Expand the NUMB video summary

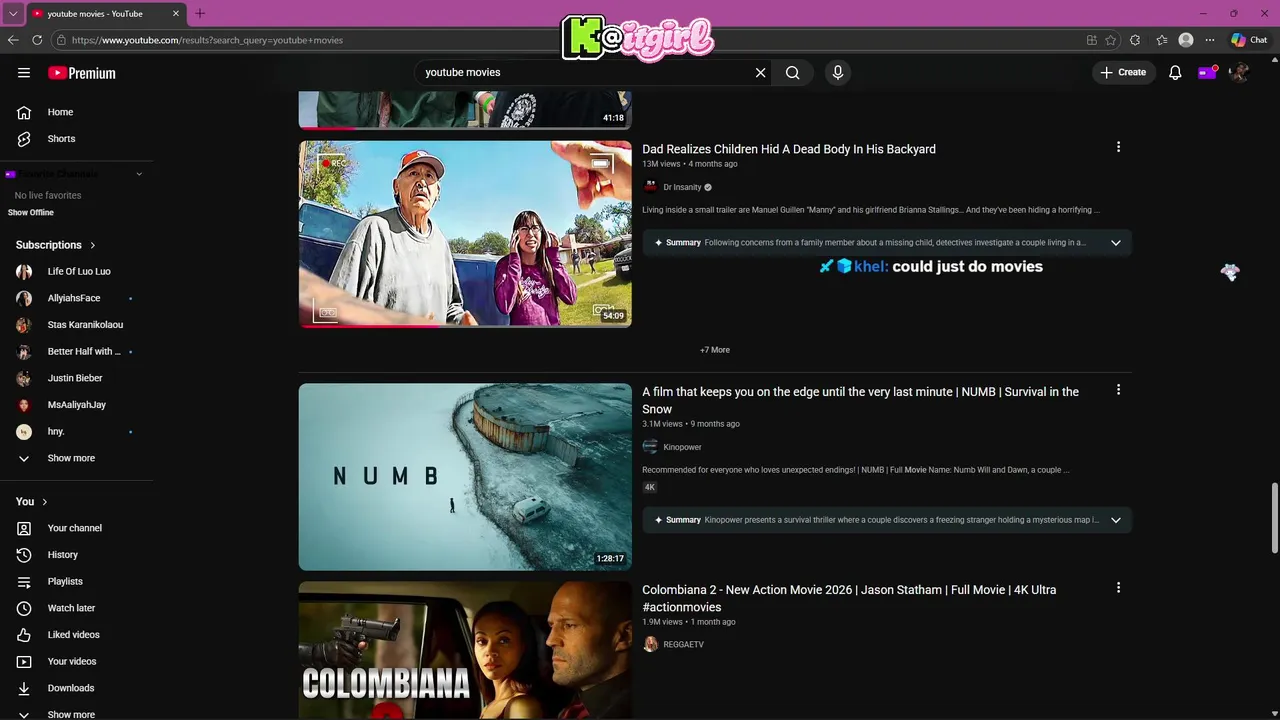1116,520
